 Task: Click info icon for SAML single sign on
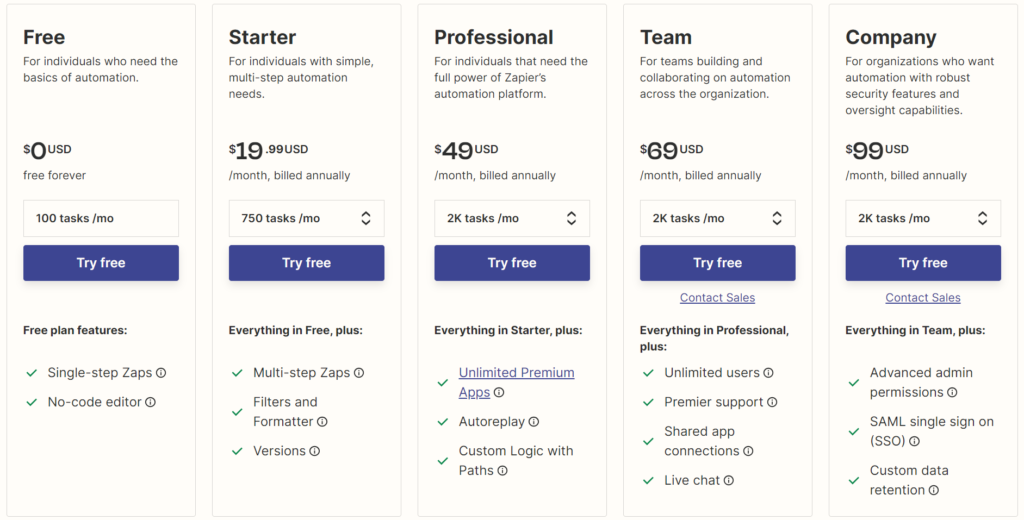(914, 442)
